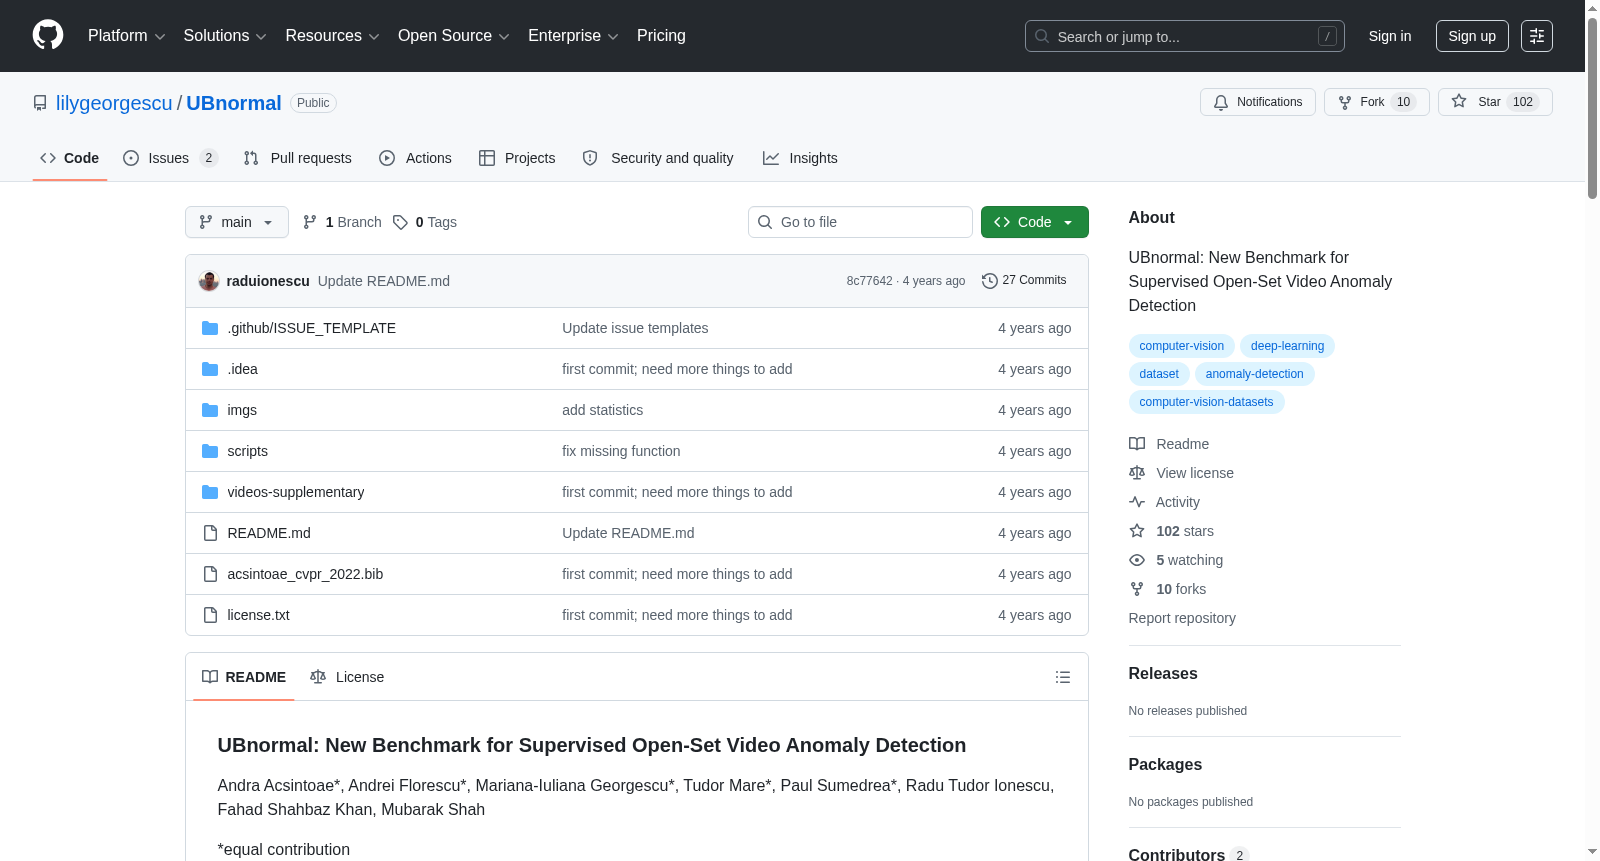This screenshot has height=861, width=1600.
Task: Click the magnifier icon in header search
Action: click(x=1042, y=36)
